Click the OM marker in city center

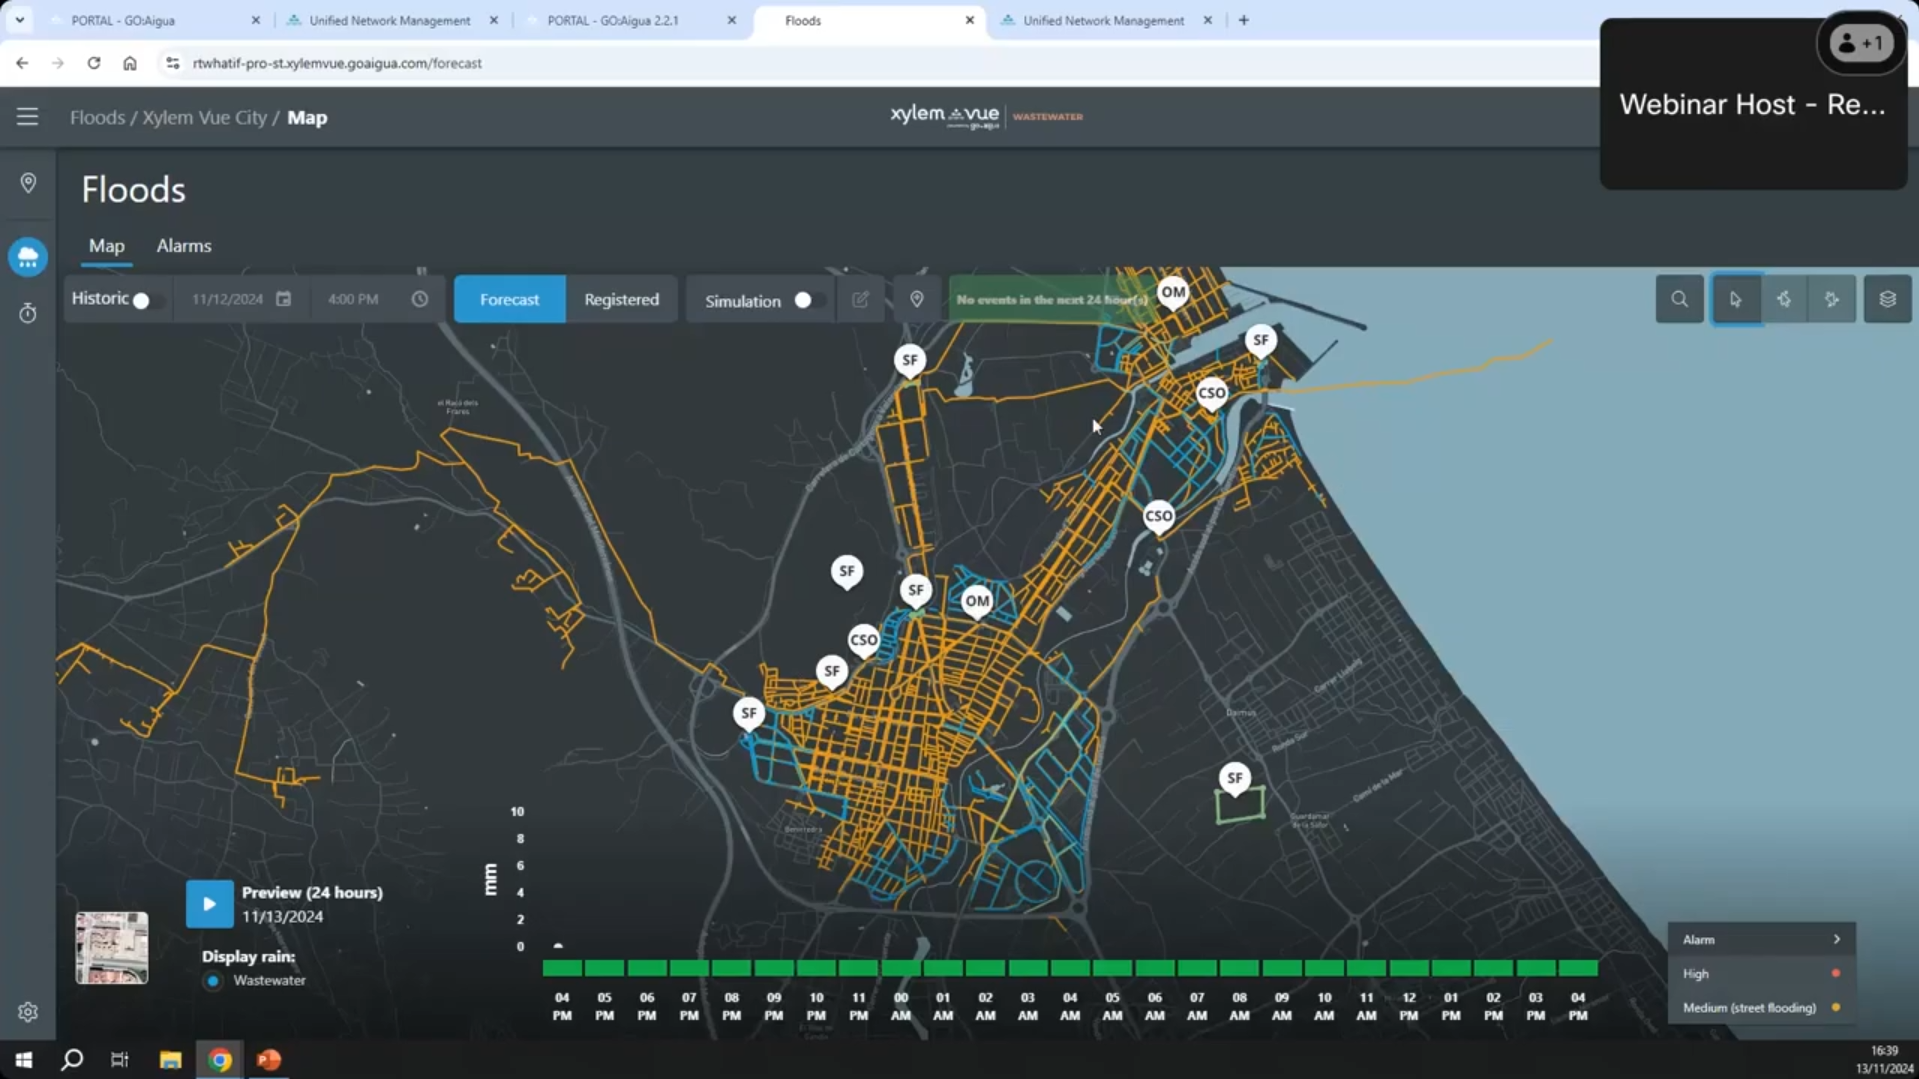click(x=977, y=602)
